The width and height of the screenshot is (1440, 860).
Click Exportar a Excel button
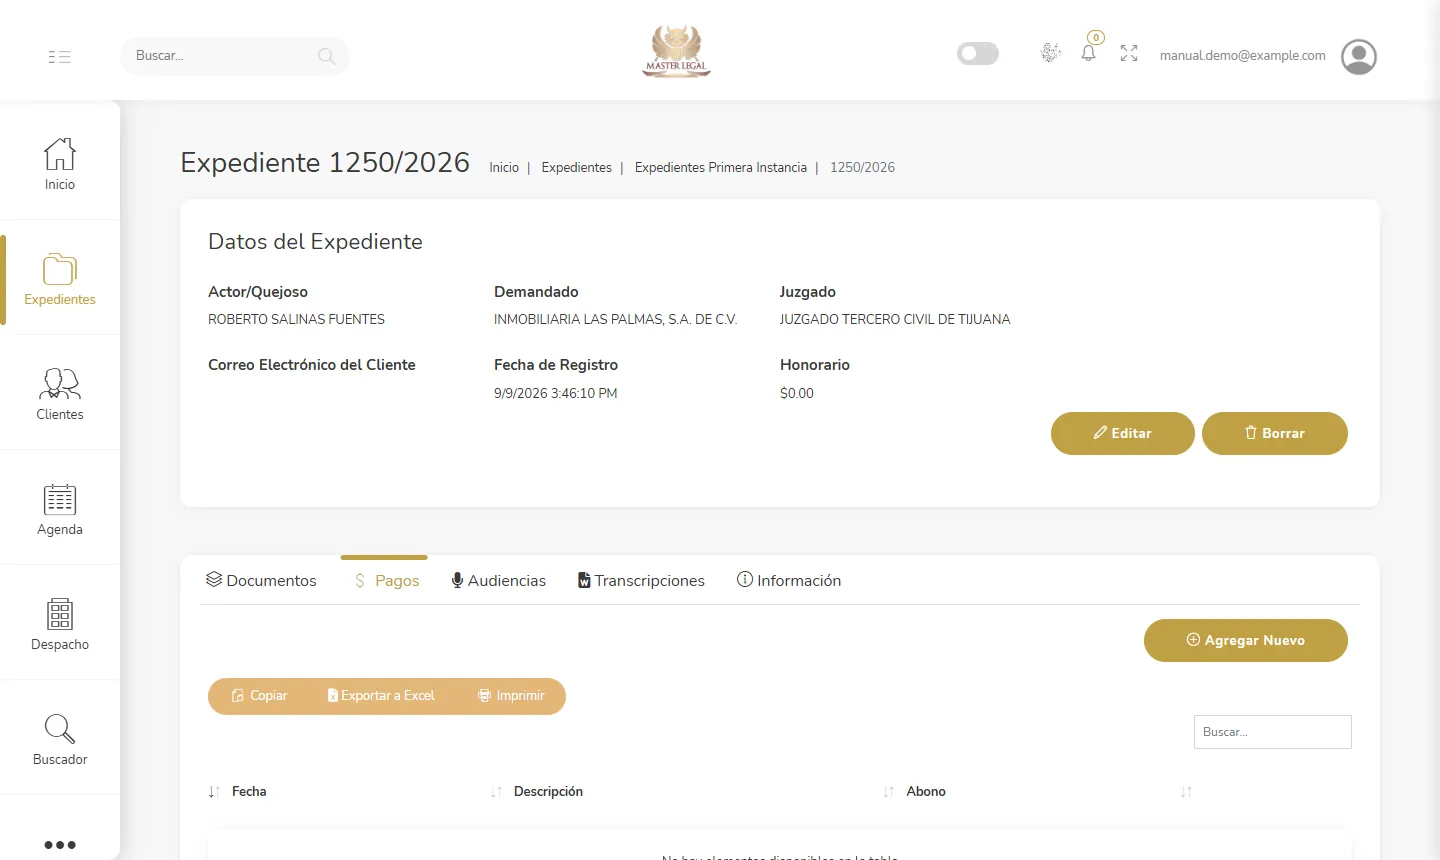381,696
